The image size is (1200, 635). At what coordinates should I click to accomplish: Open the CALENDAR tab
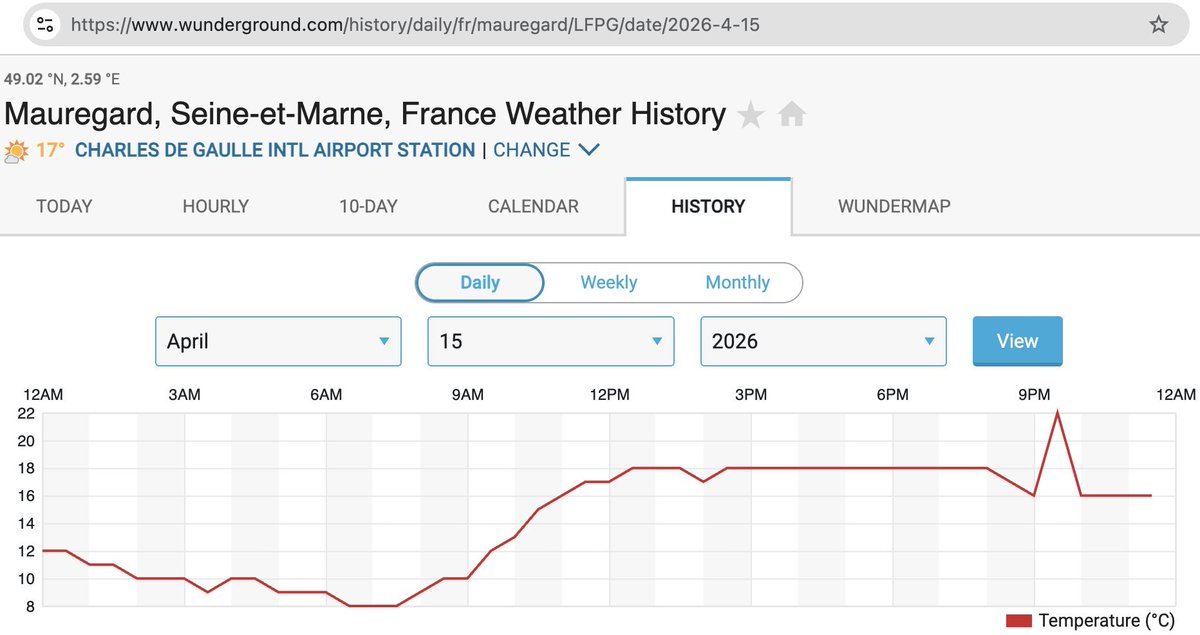pyautogui.click(x=533, y=207)
